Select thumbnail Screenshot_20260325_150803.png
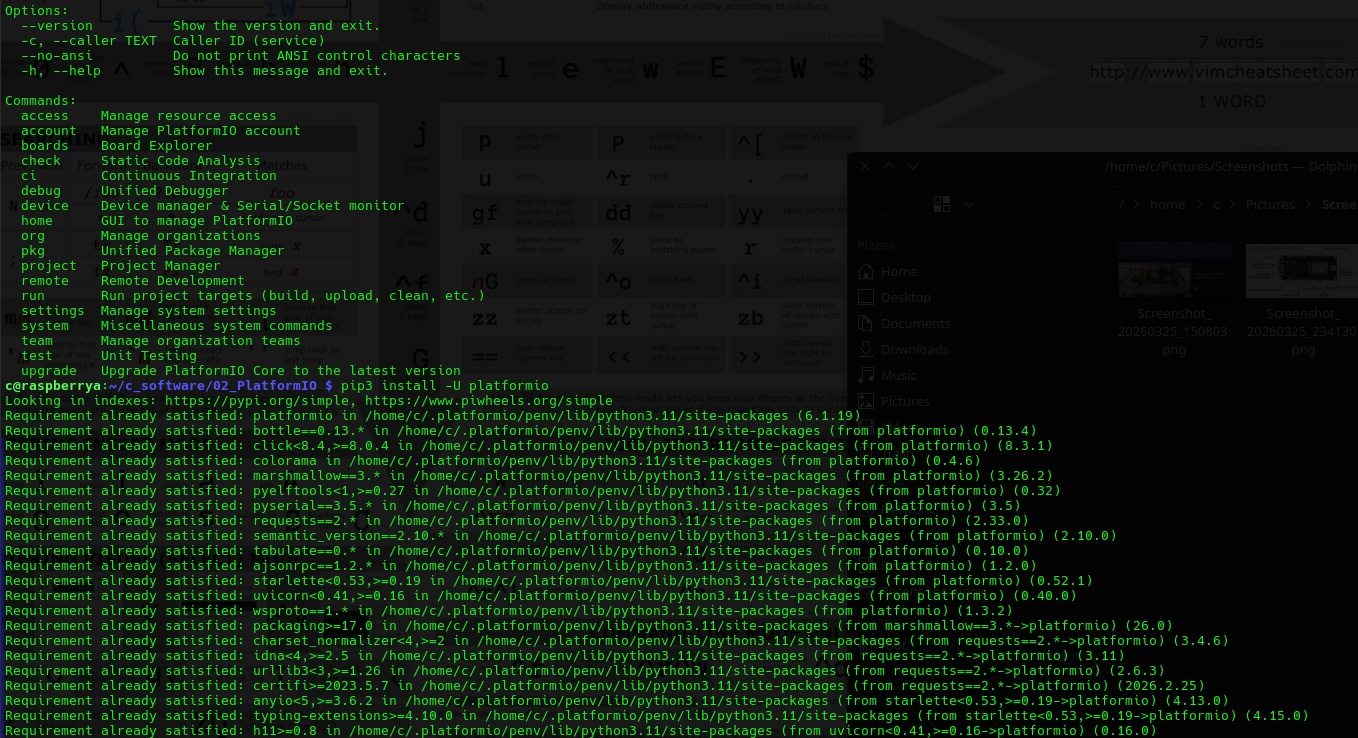Image resolution: width=1358 pixels, height=738 pixels. pyautogui.click(x=1173, y=270)
